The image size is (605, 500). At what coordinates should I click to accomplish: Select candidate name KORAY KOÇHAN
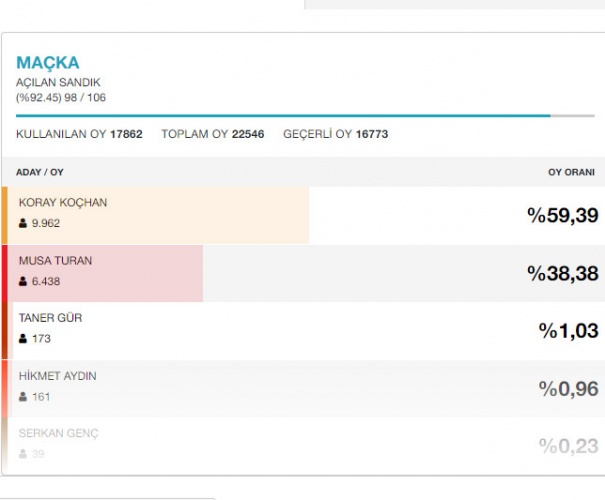click(63, 203)
